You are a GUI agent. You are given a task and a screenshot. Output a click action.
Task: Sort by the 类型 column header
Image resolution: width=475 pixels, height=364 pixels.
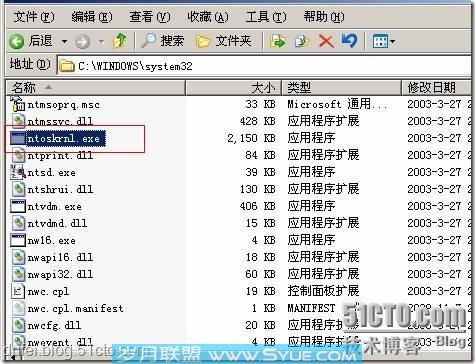pyautogui.click(x=342, y=88)
